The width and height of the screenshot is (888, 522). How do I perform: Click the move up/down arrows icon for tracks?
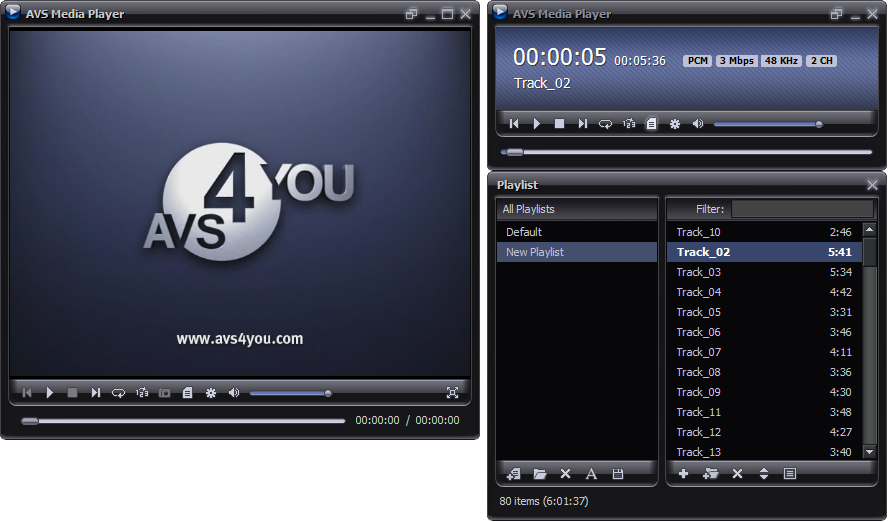(763, 474)
